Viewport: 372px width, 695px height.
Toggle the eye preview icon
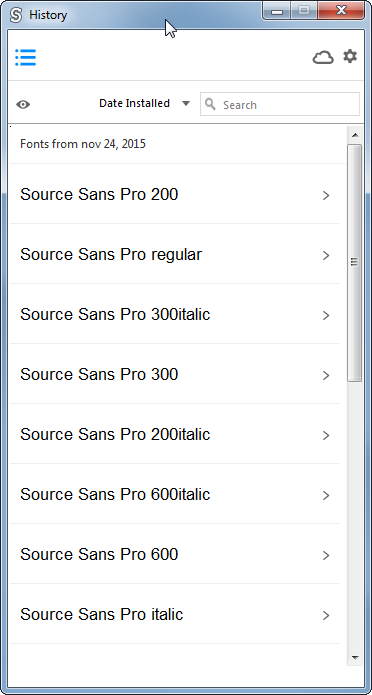coord(23,105)
